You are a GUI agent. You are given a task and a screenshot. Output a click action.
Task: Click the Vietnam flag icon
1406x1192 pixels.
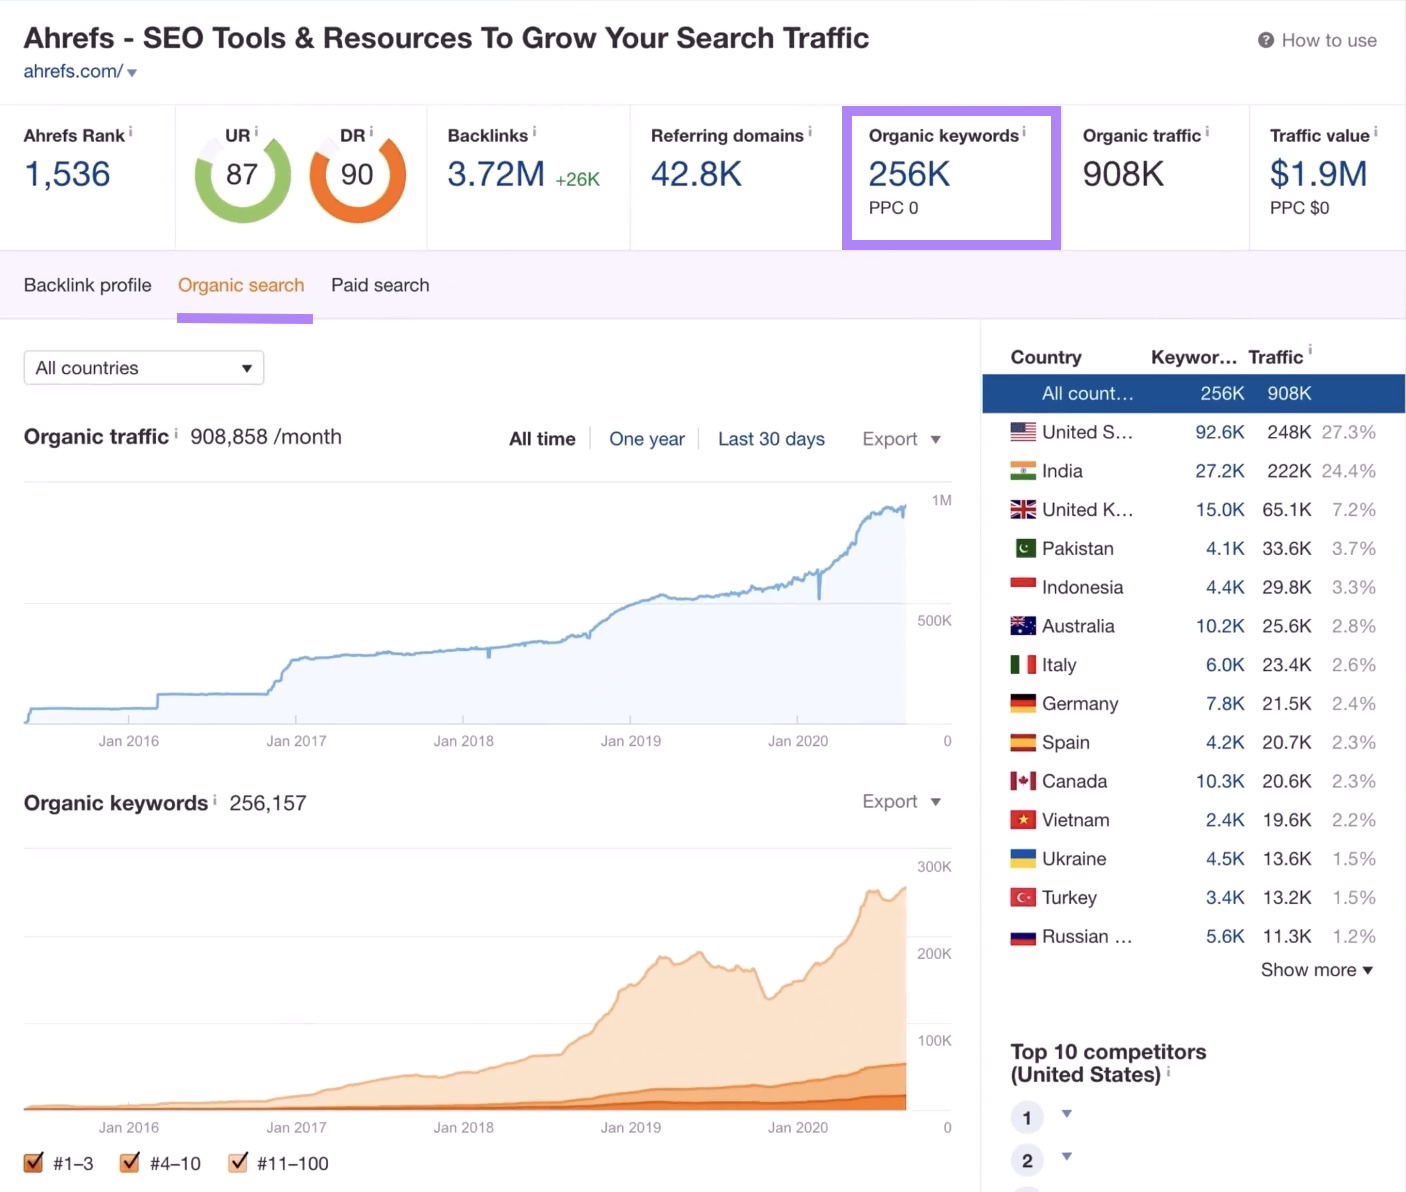tap(1023, 820)
